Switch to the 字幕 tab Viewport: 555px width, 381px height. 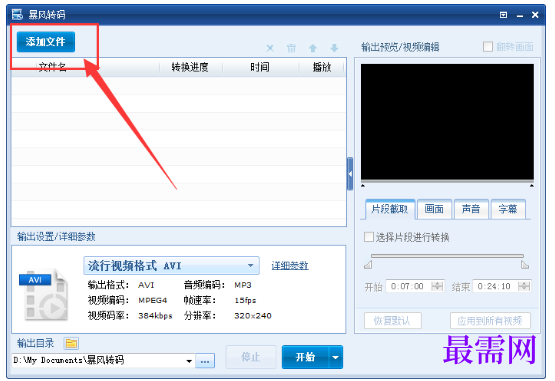point(508,209)
